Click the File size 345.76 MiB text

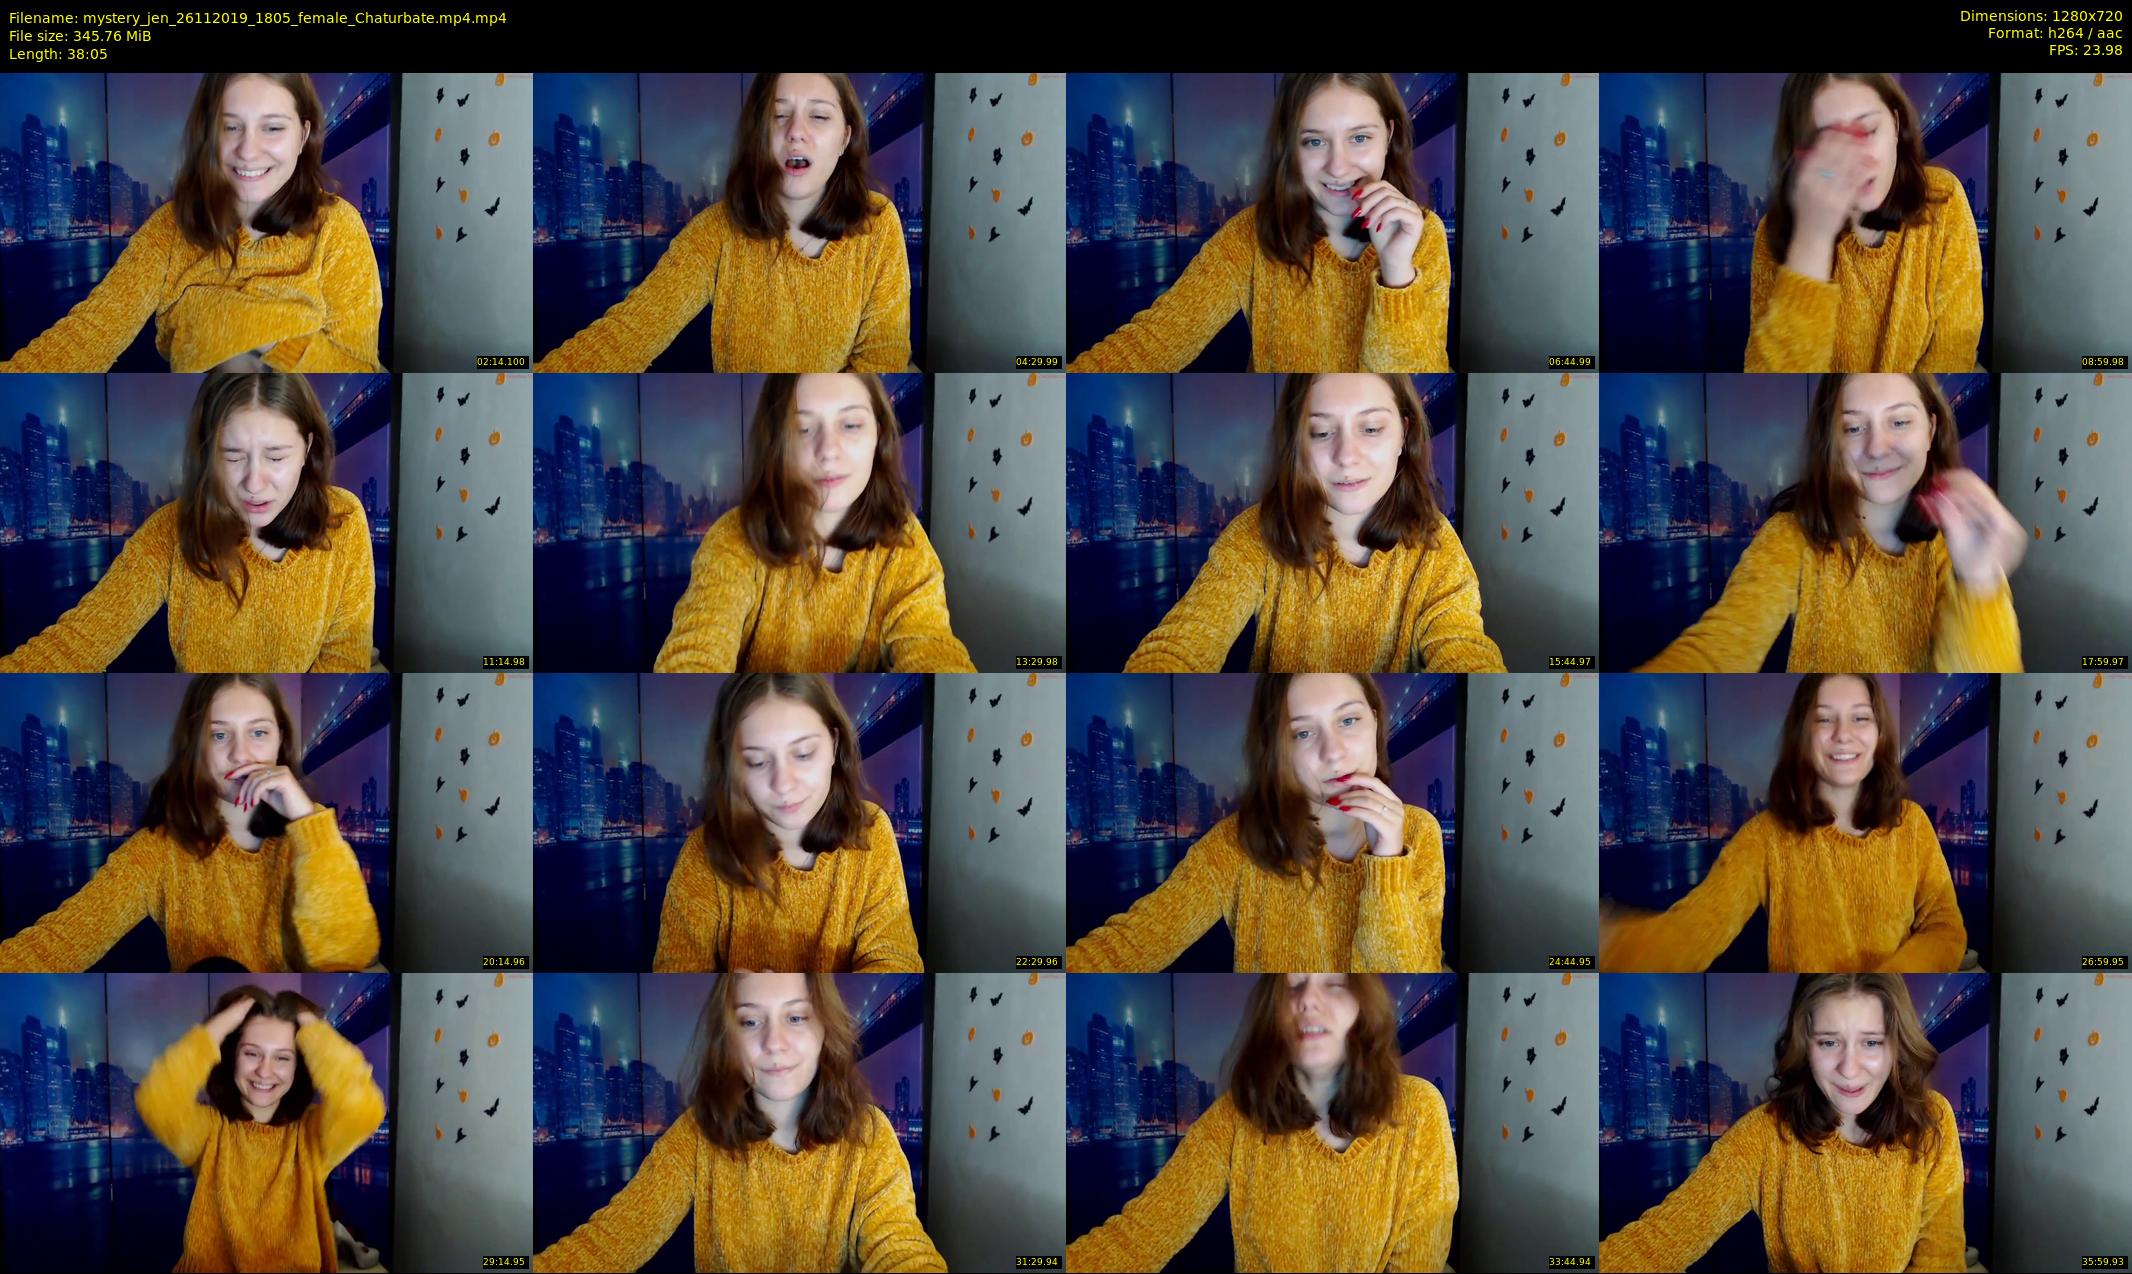(x=80, y=35)
